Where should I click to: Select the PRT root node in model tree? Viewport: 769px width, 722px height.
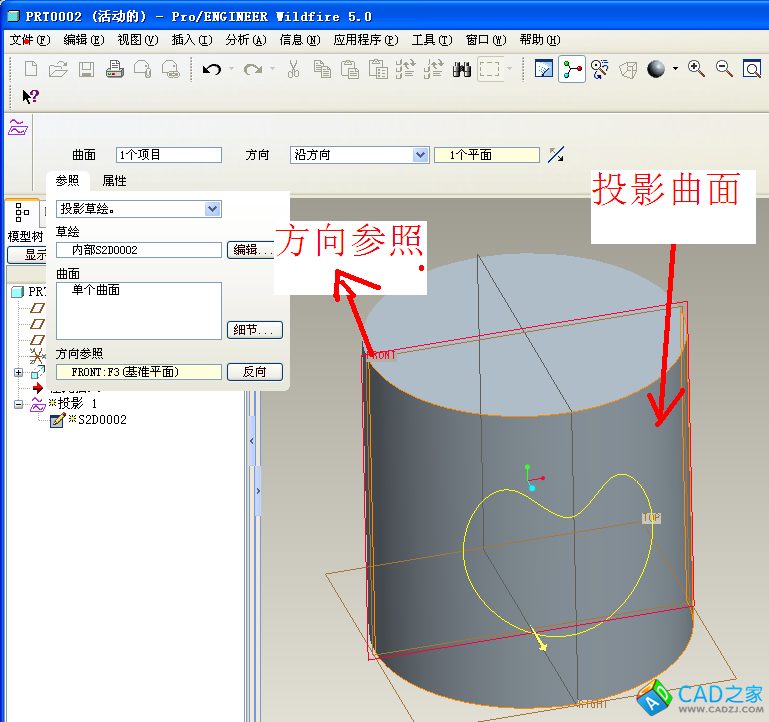[x=36, y=292]
